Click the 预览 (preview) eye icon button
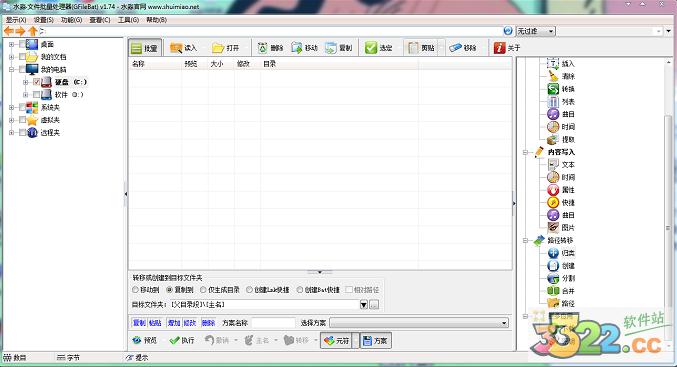677x367 pixels. tap(145, 340)
